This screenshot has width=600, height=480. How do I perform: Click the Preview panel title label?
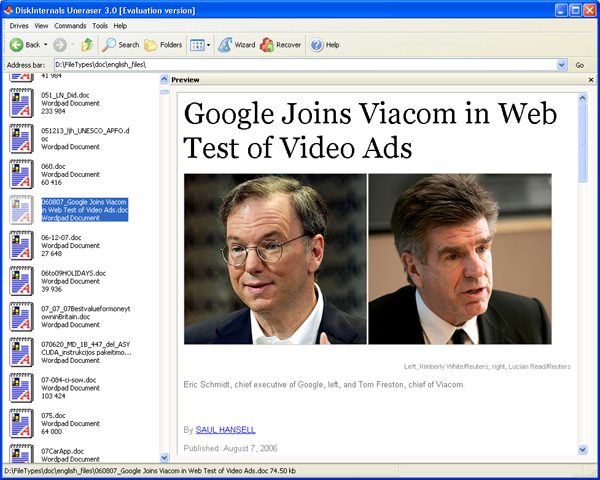(185, 80)
